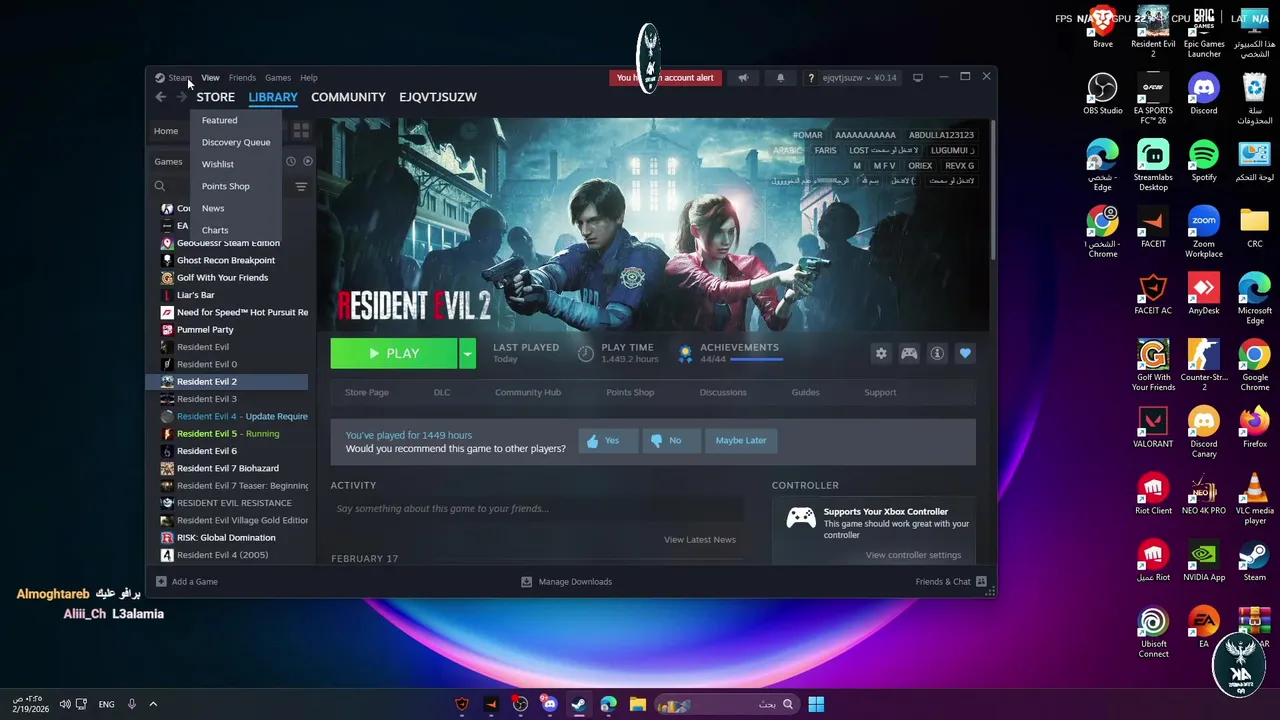This screenshot has height=720, width=1280.
Task: Open the Games menu in Steam
Action: 277,77
